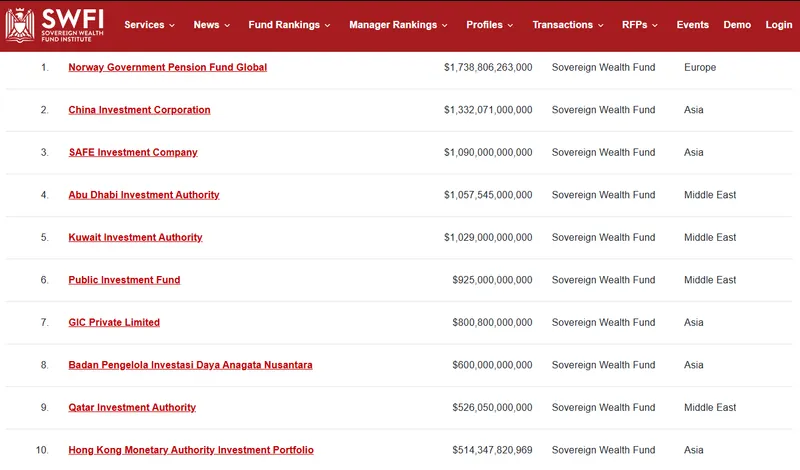Click Middle East region in Qatar row
The height and width of the screenshot is (470, 800).
point(710,407)
